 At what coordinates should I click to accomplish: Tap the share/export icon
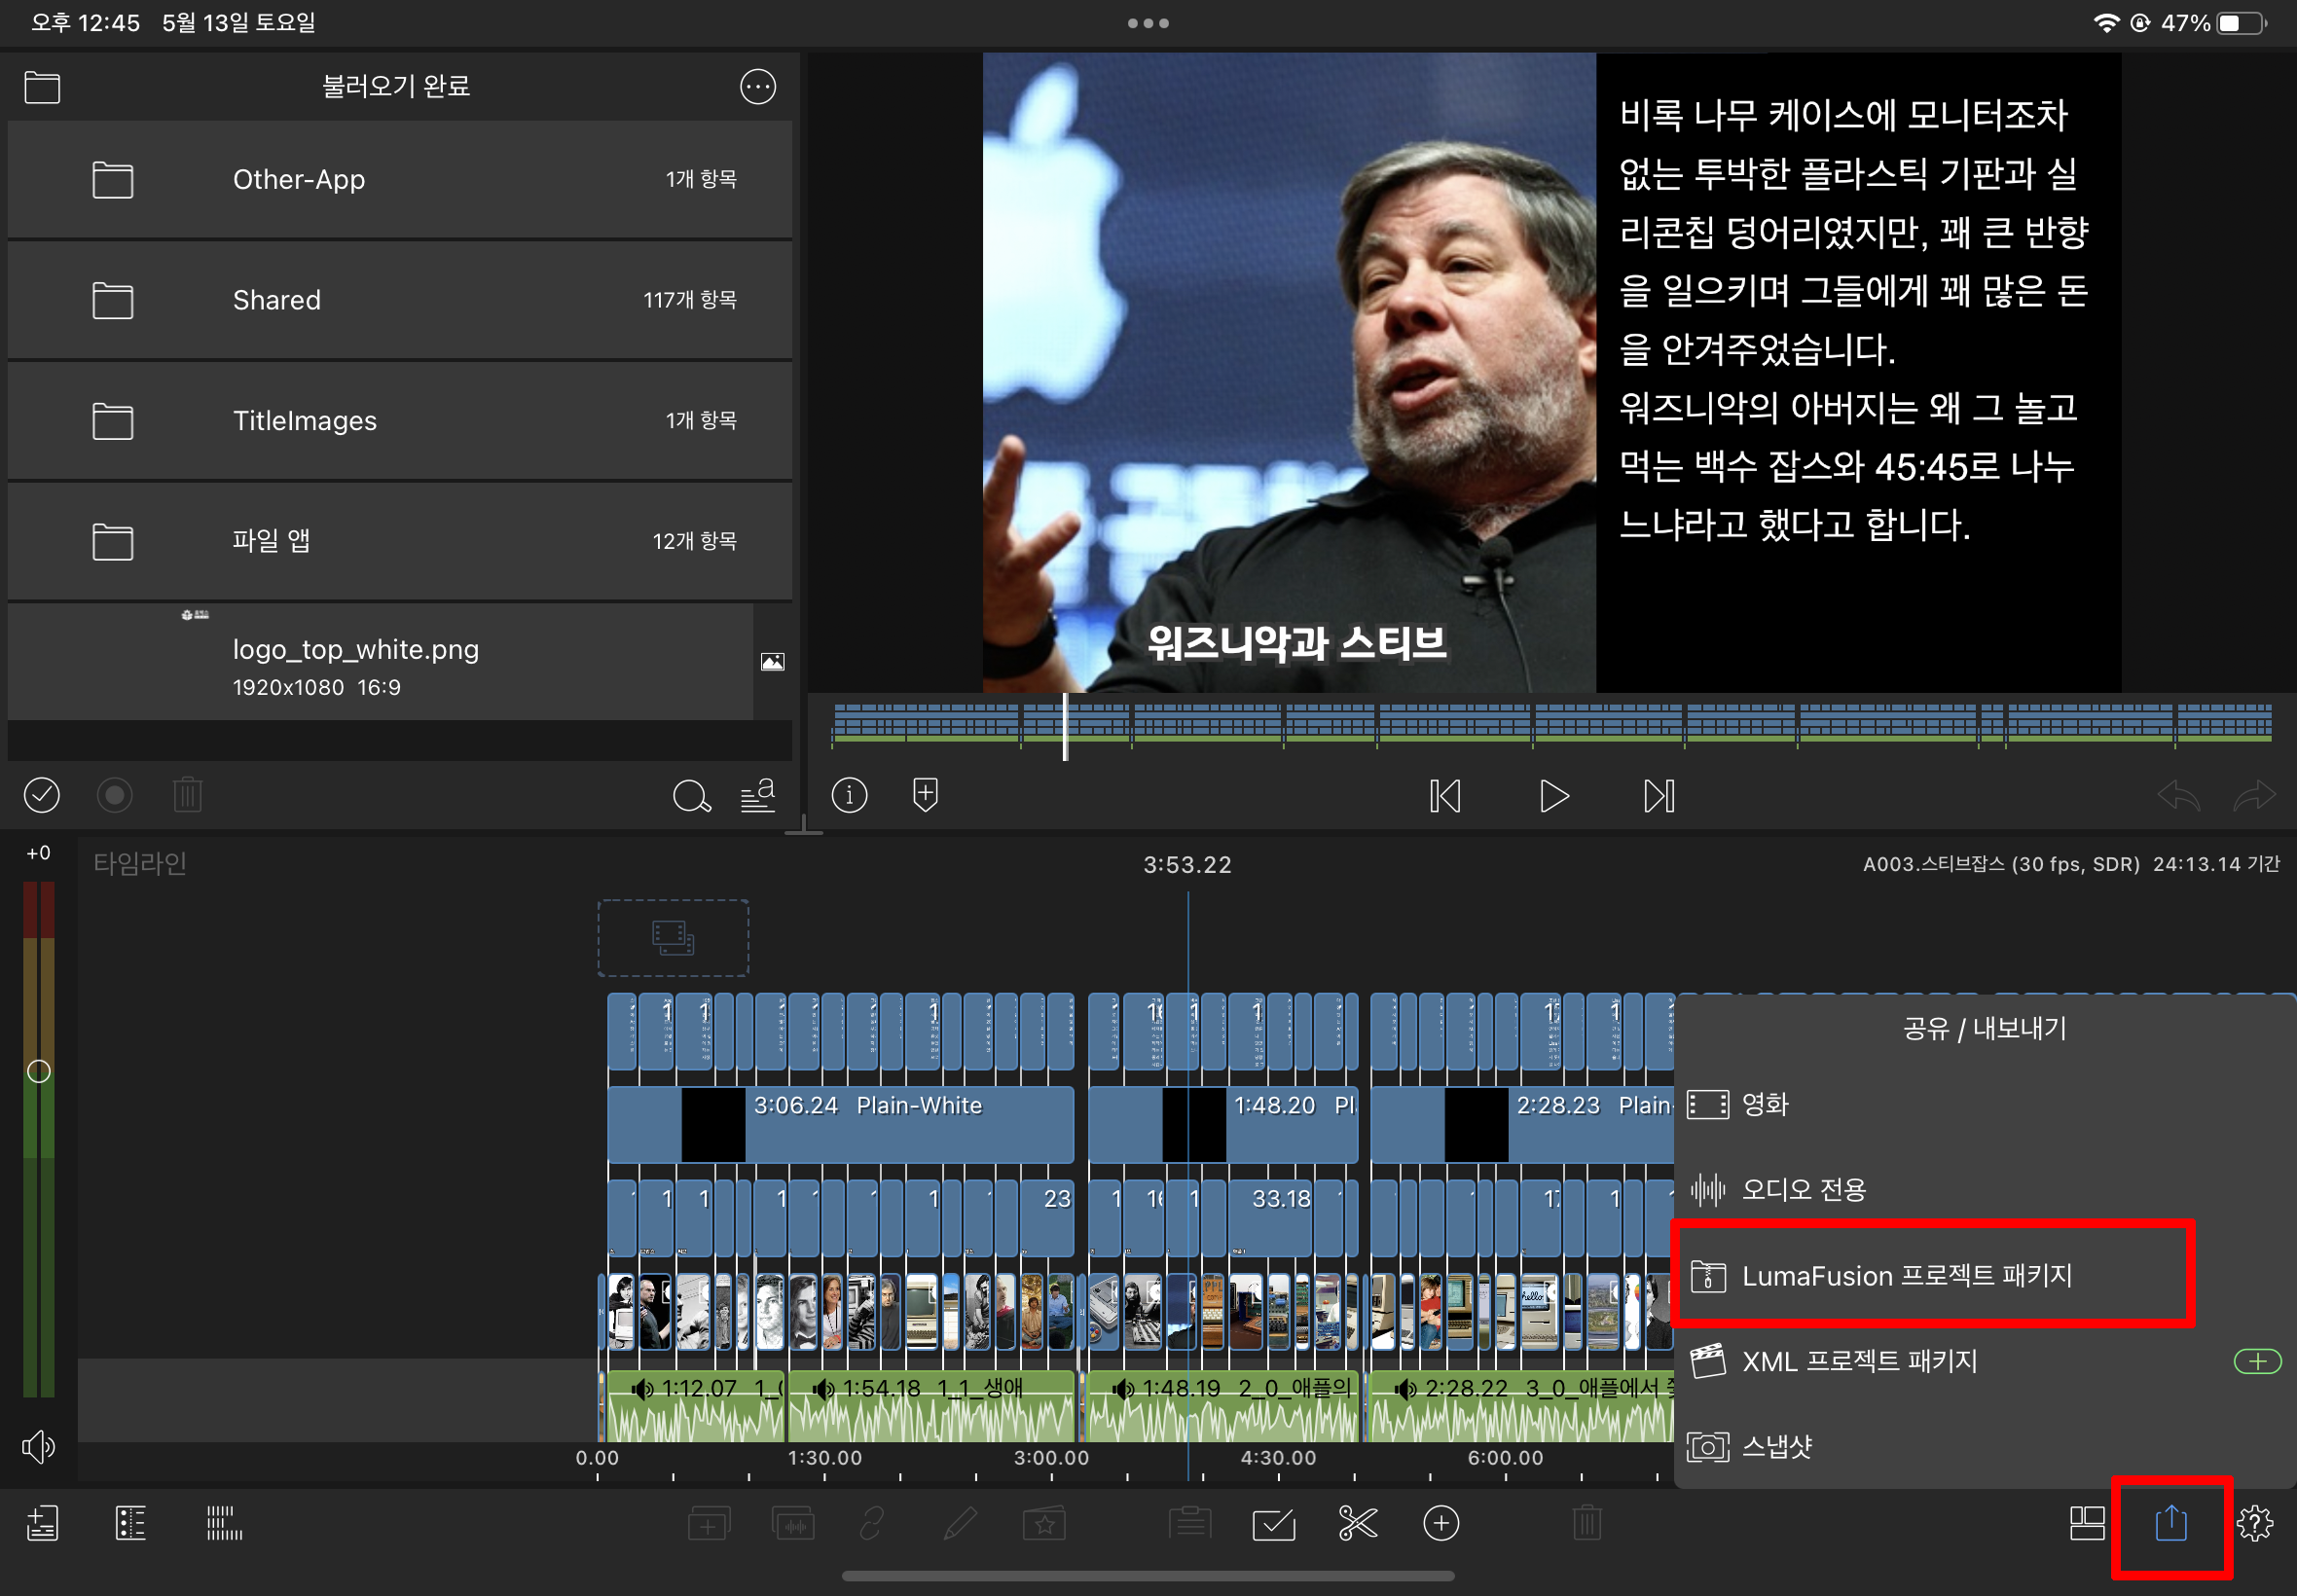(2170, 1524)
